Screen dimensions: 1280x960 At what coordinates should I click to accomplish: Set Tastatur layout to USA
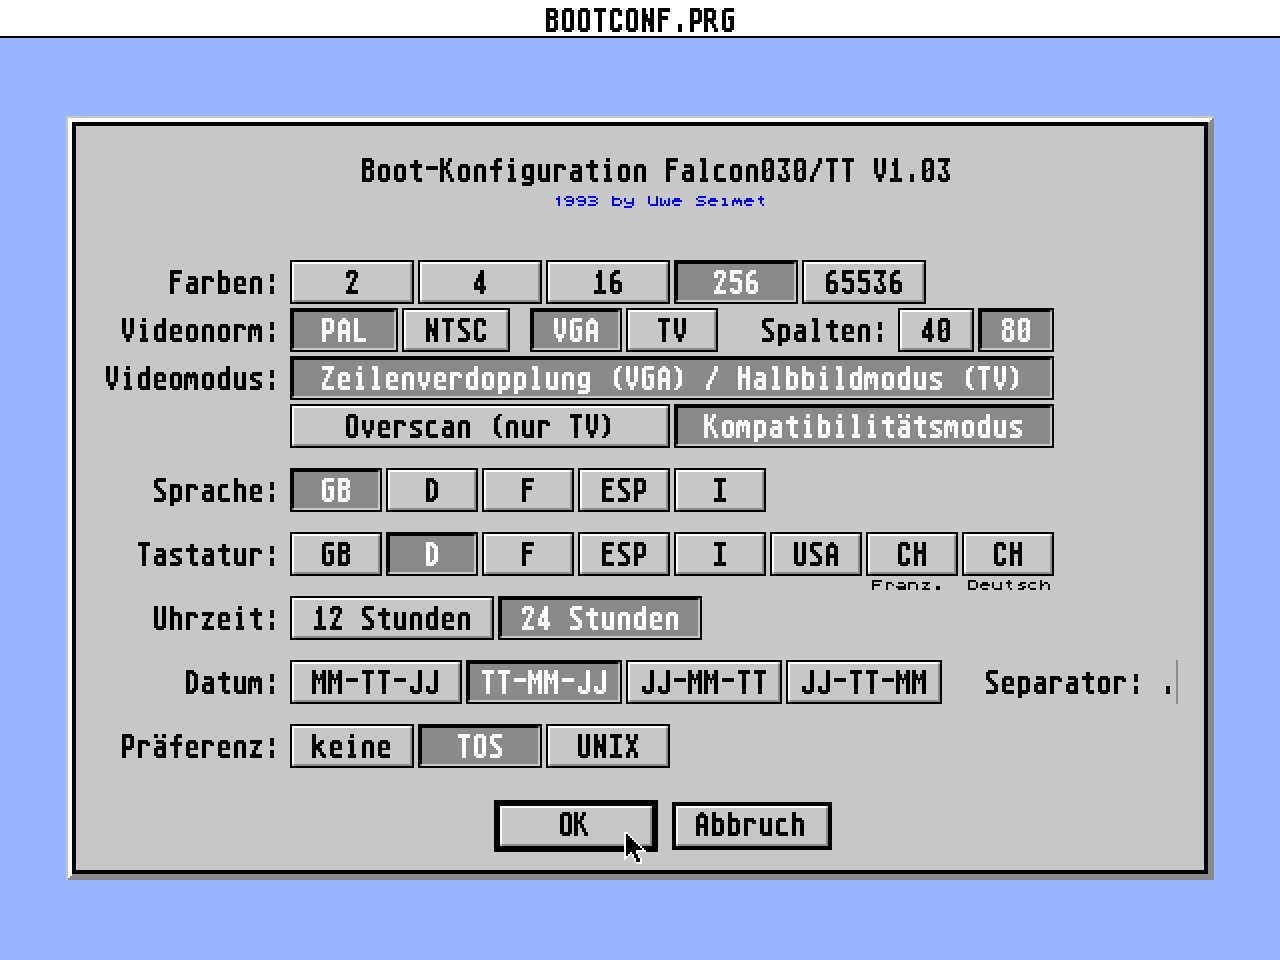[x=816, y=554]
